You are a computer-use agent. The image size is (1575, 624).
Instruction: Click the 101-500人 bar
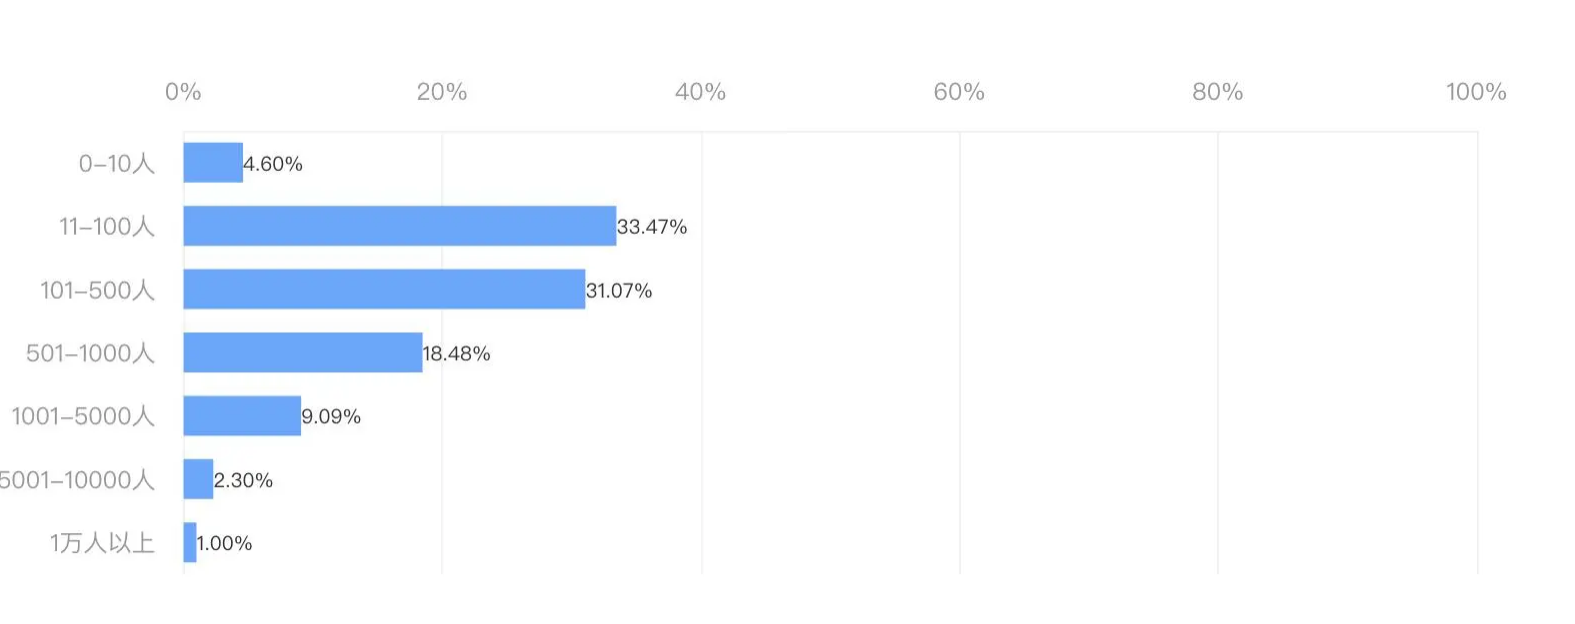384,289
